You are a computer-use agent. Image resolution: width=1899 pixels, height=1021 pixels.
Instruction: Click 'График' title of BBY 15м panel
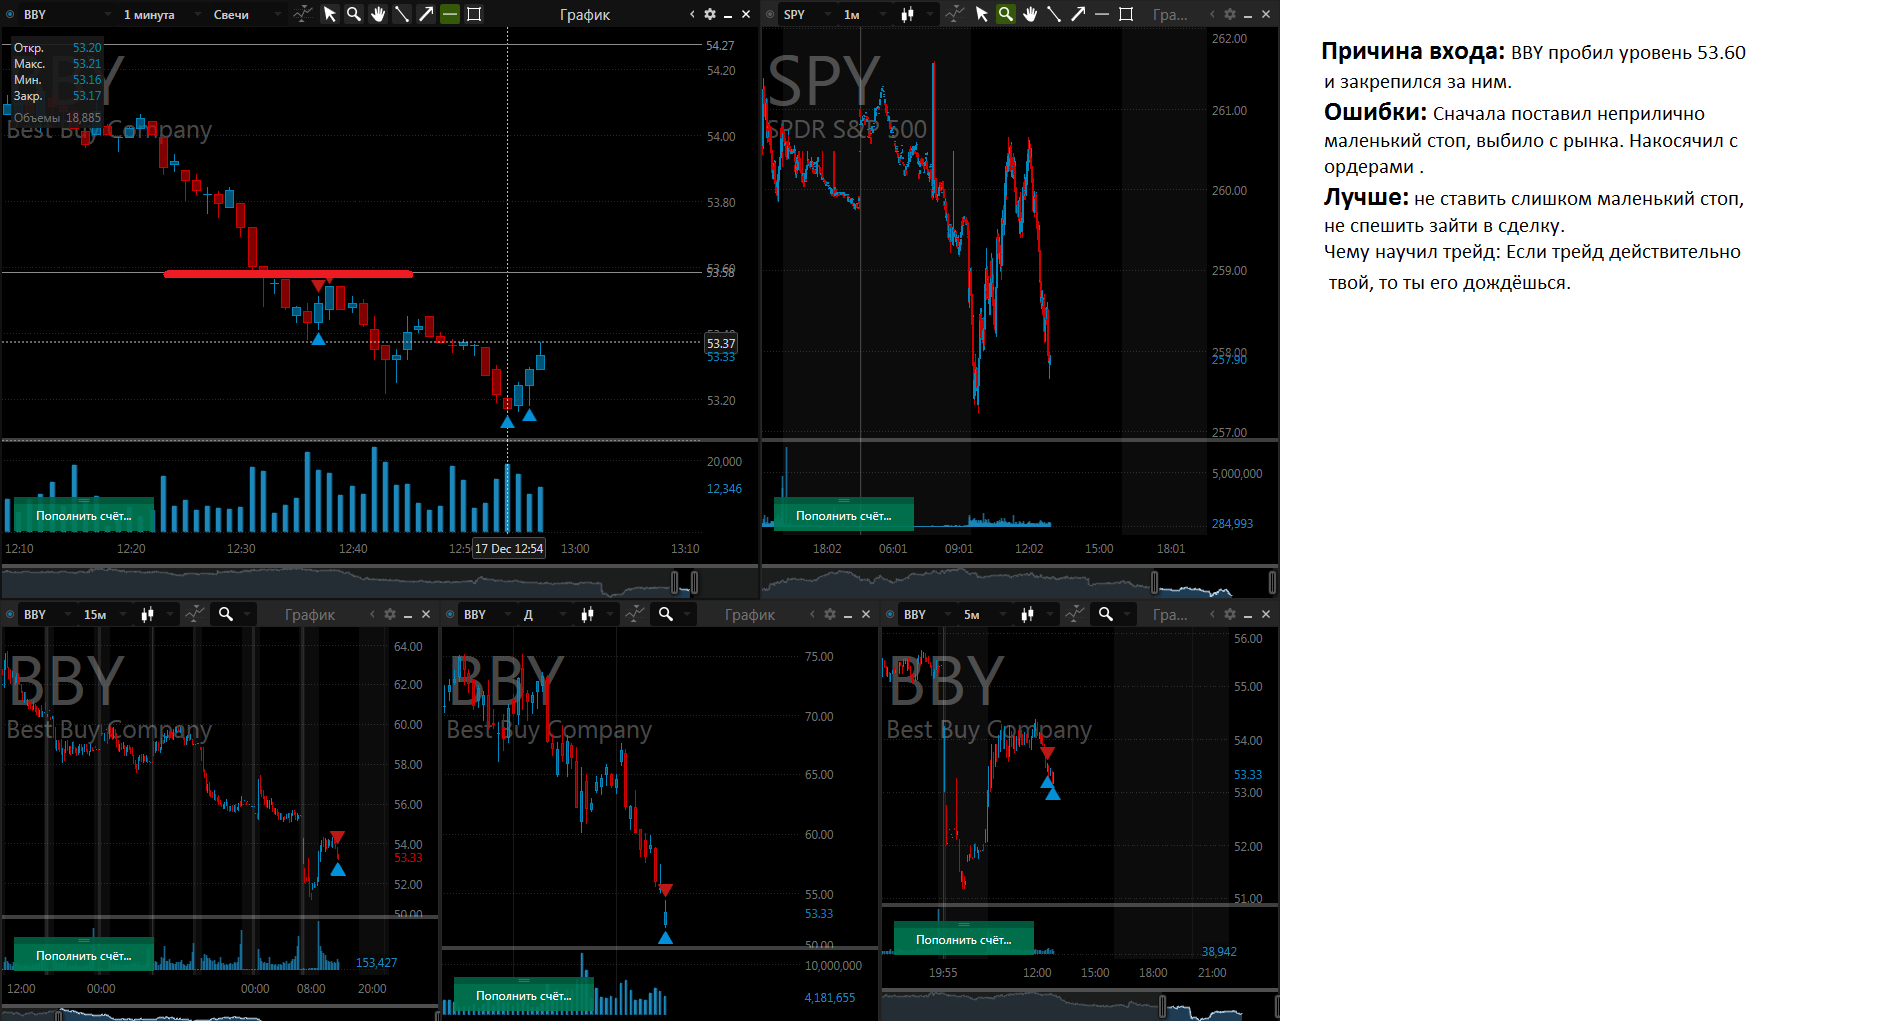(x=310, y=614)
